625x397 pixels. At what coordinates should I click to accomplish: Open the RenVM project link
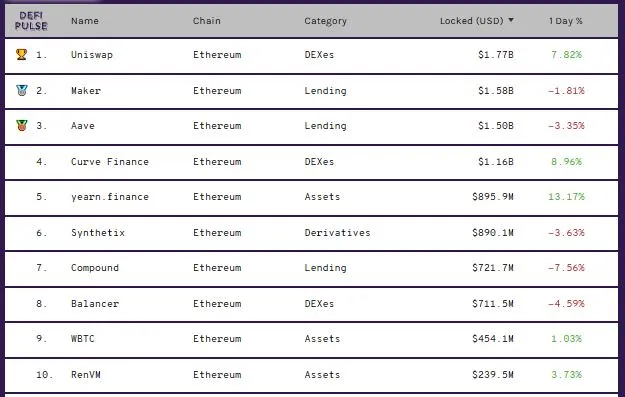pos(86,375)
